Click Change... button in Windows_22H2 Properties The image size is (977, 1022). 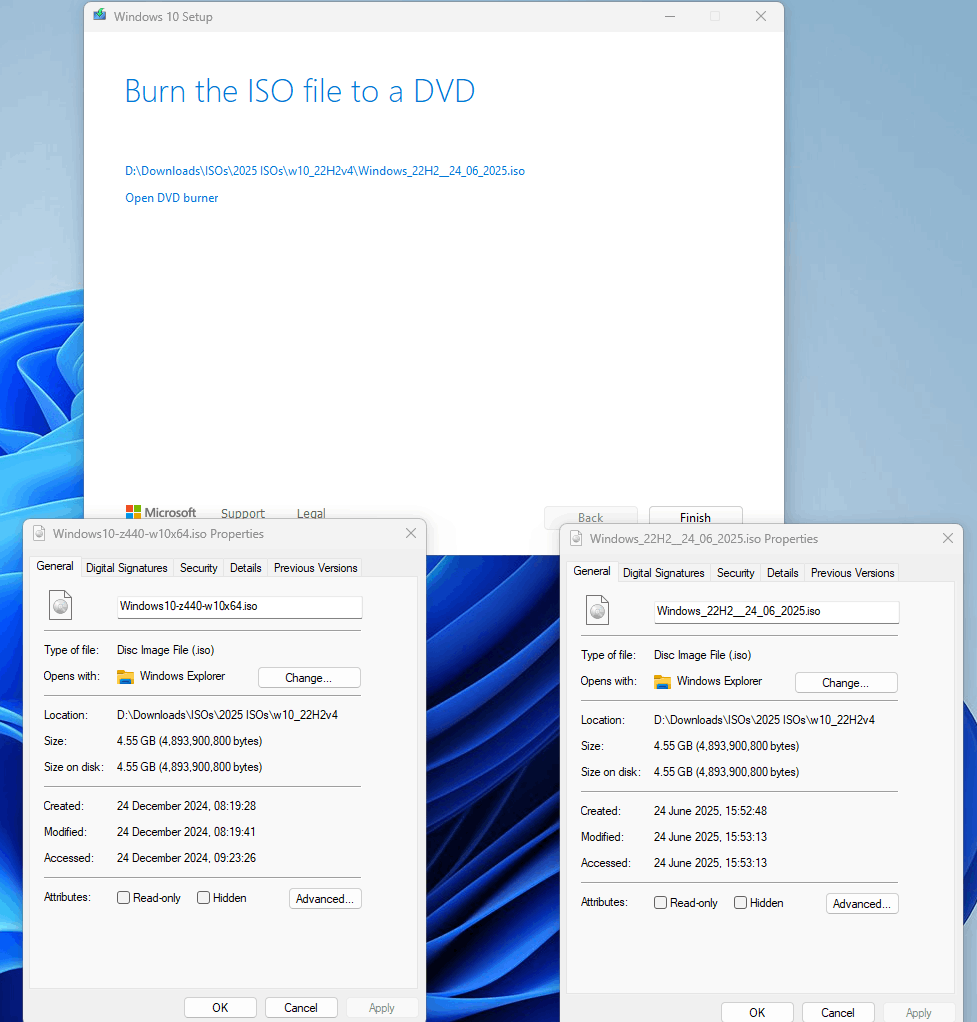tap(846, 682)
